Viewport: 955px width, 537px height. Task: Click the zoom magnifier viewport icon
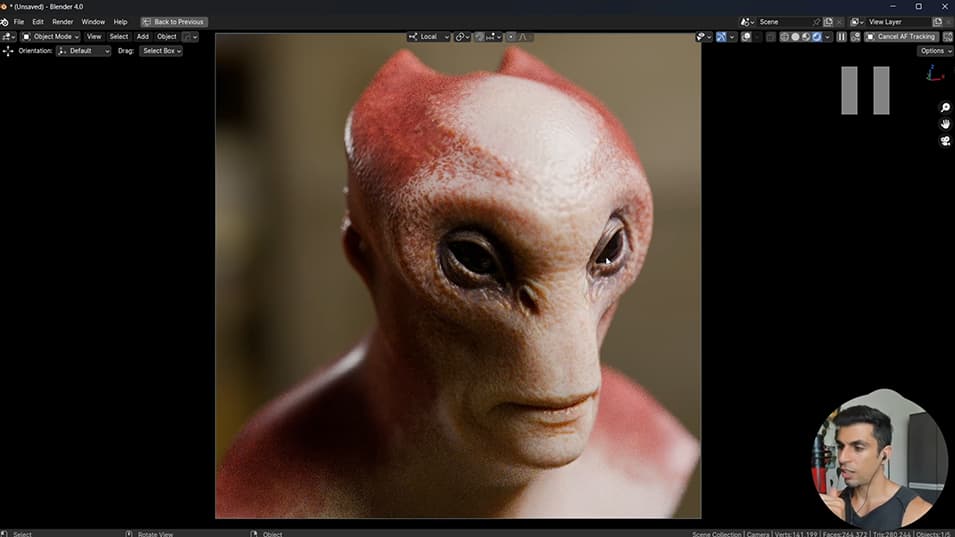[x=945, y=108]
